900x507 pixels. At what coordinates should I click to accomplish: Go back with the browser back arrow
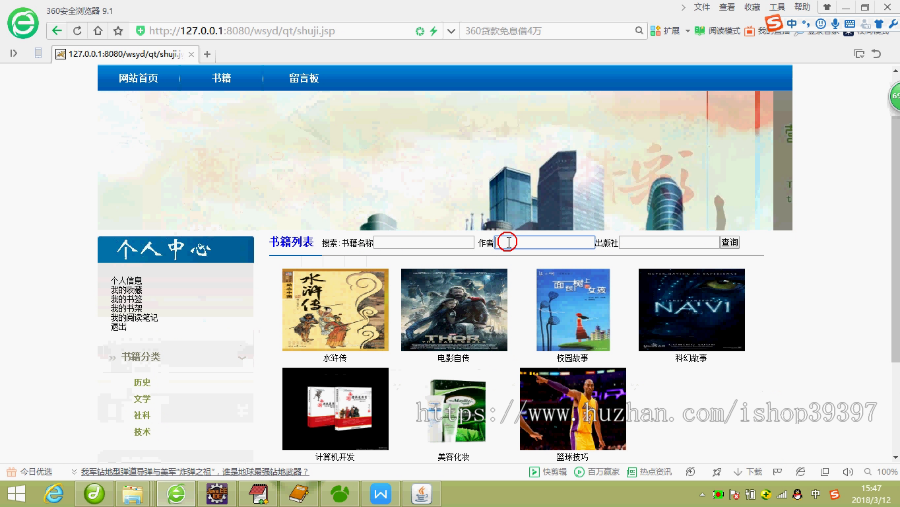click(x=56, y=31)
